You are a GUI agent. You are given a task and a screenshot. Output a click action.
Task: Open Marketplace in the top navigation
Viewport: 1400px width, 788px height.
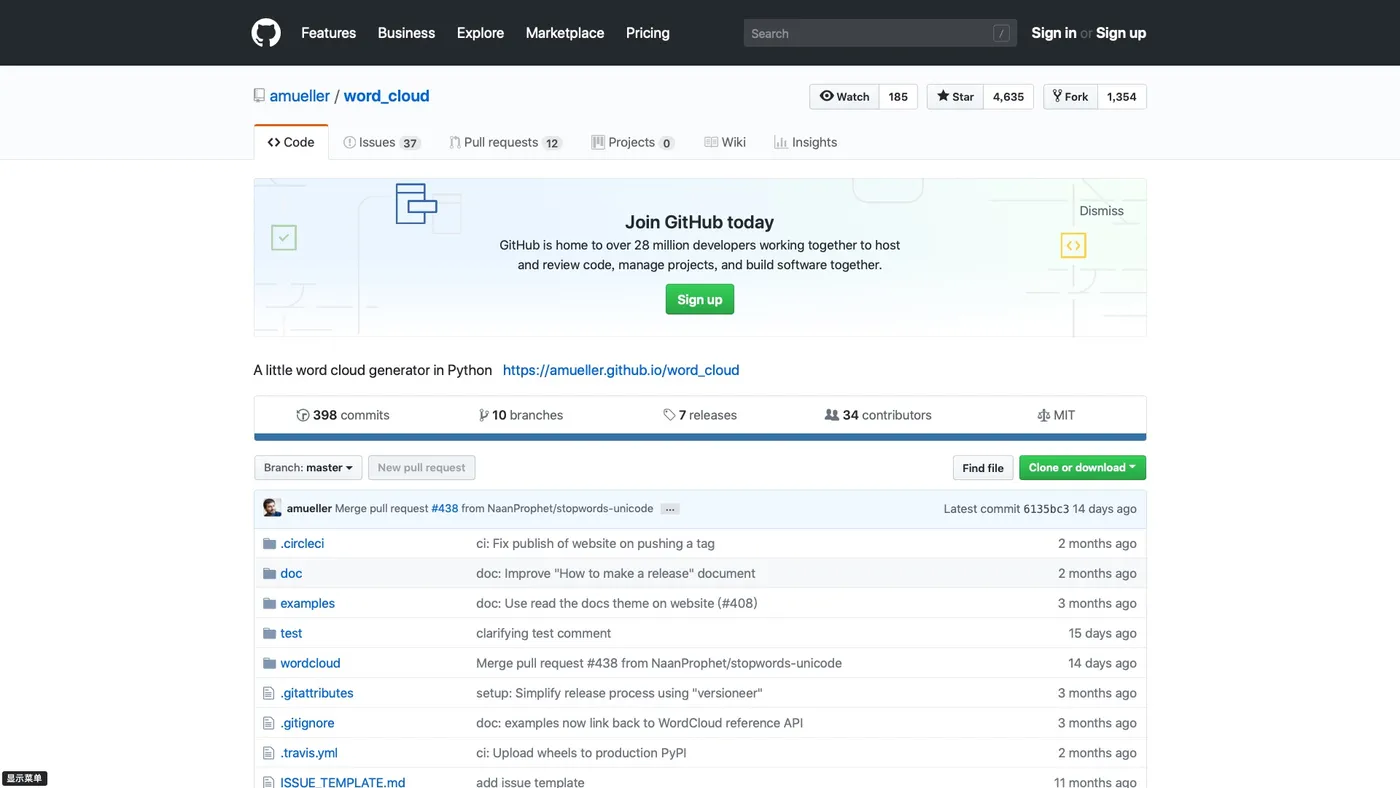[565, 33]
